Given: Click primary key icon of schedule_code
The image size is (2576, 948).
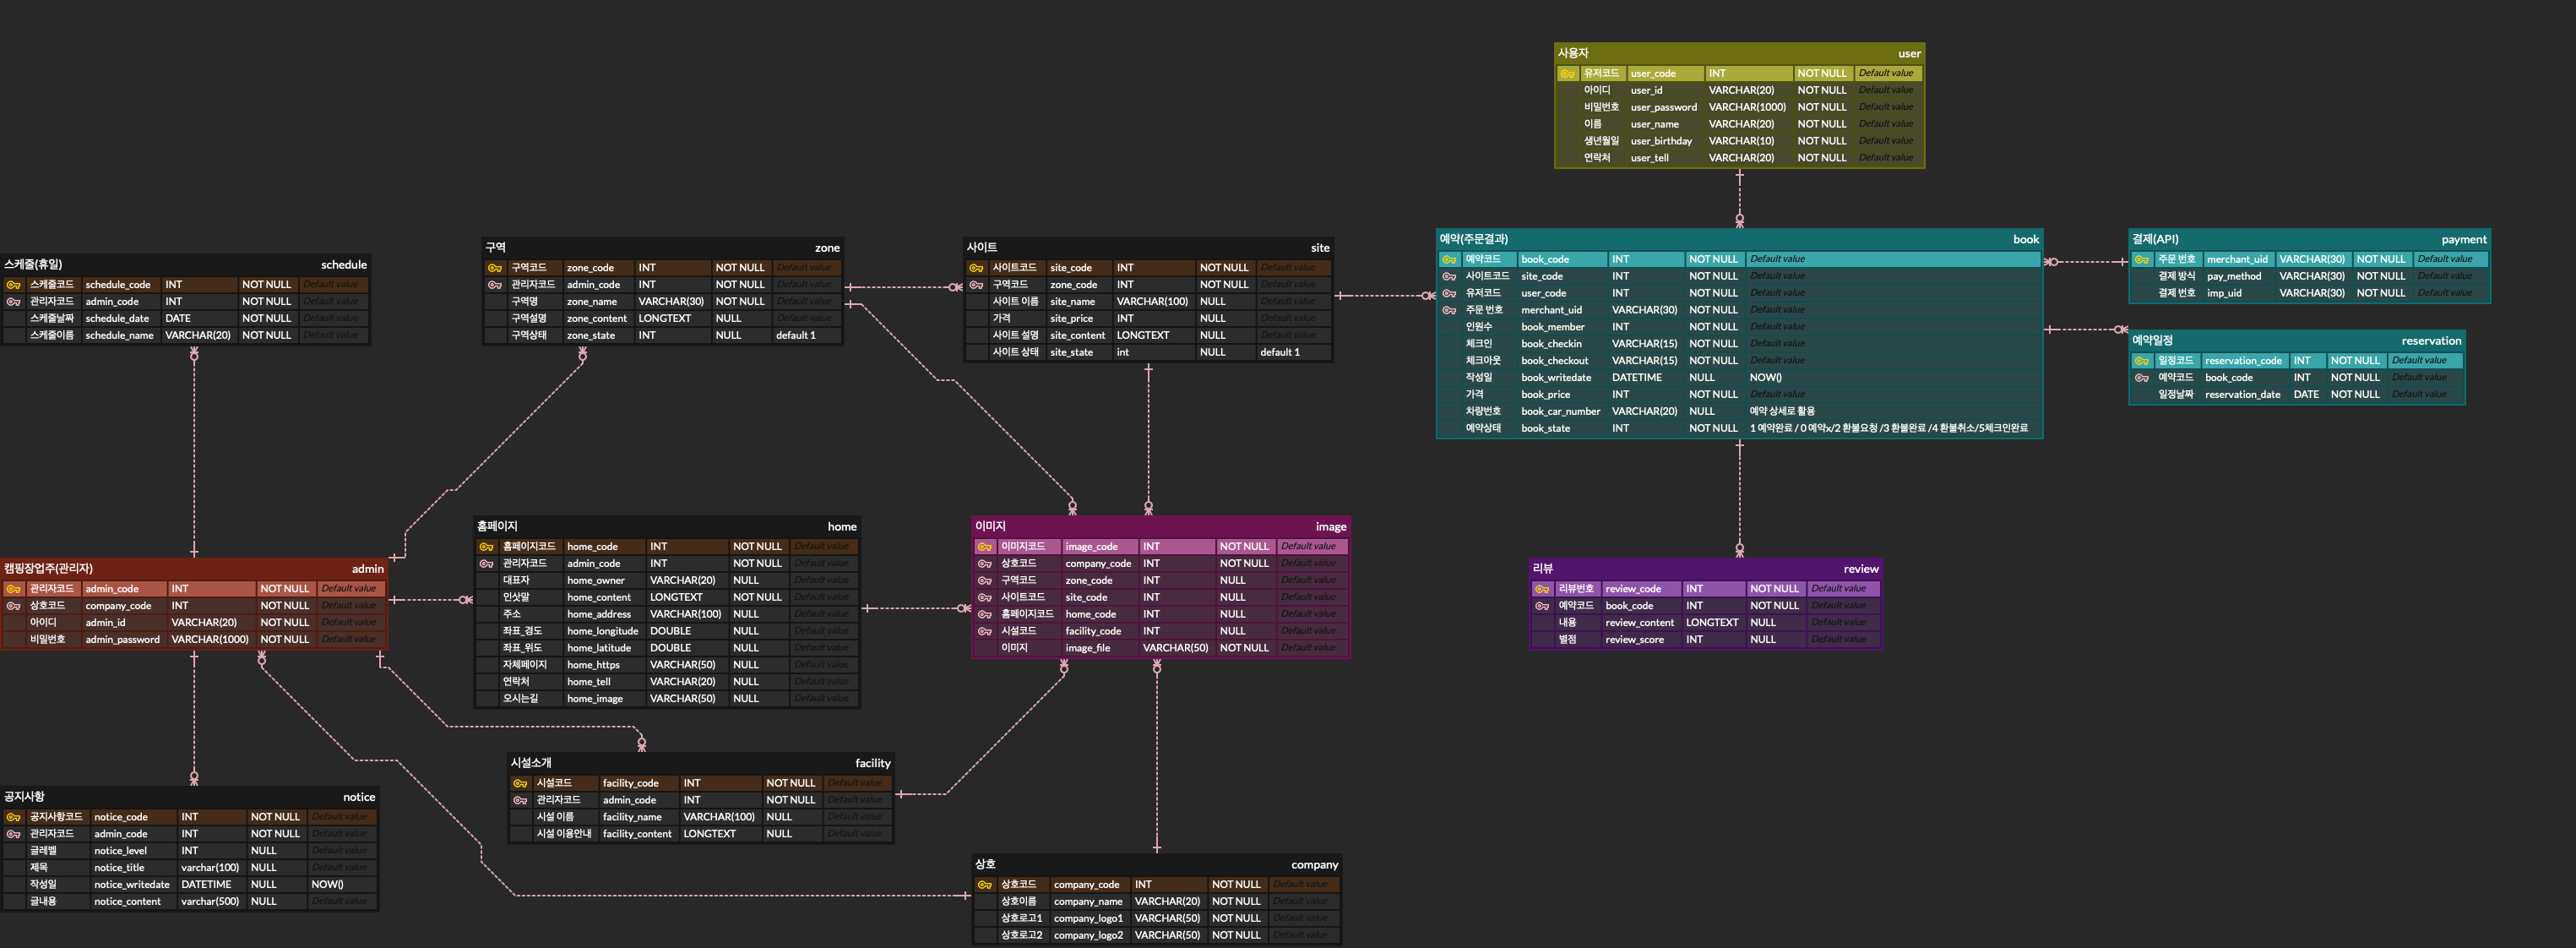Looking at the screenshot, I should (13, 285).
